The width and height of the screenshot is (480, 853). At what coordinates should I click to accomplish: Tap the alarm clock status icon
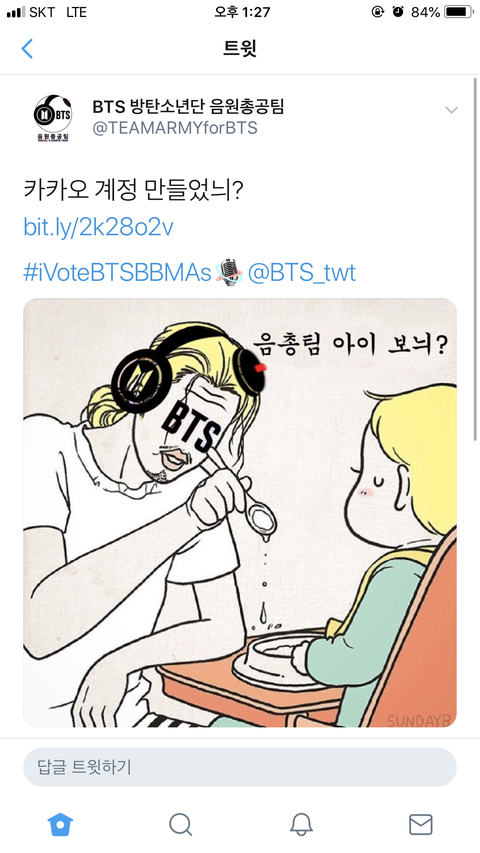[398, 11]
